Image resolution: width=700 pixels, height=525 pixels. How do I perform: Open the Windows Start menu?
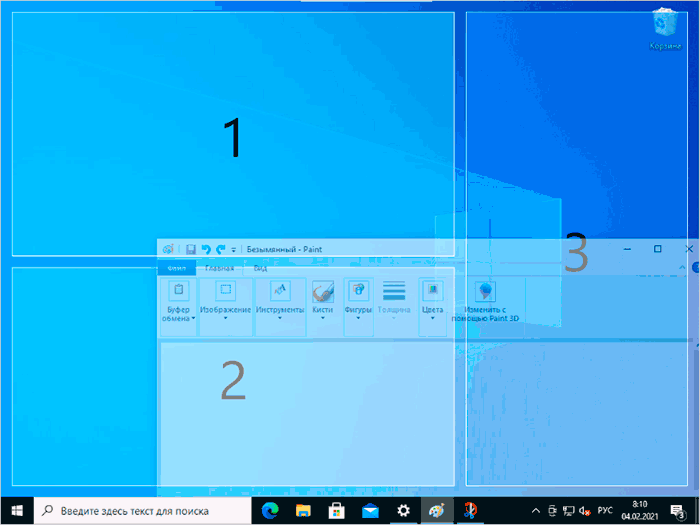(x=17, y=511)
